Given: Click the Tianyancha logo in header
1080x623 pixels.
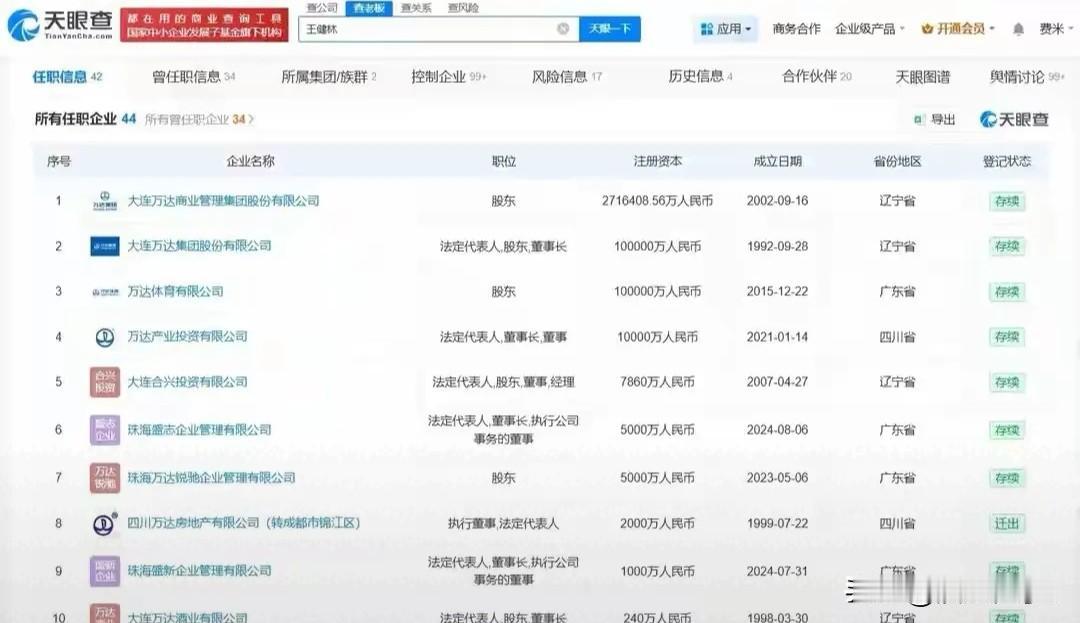Looking at the screenshot, I should click(x=60, y=25).
